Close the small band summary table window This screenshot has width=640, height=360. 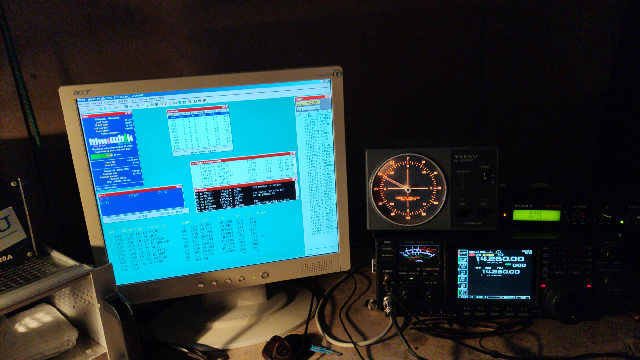click(x=225, y=107)
